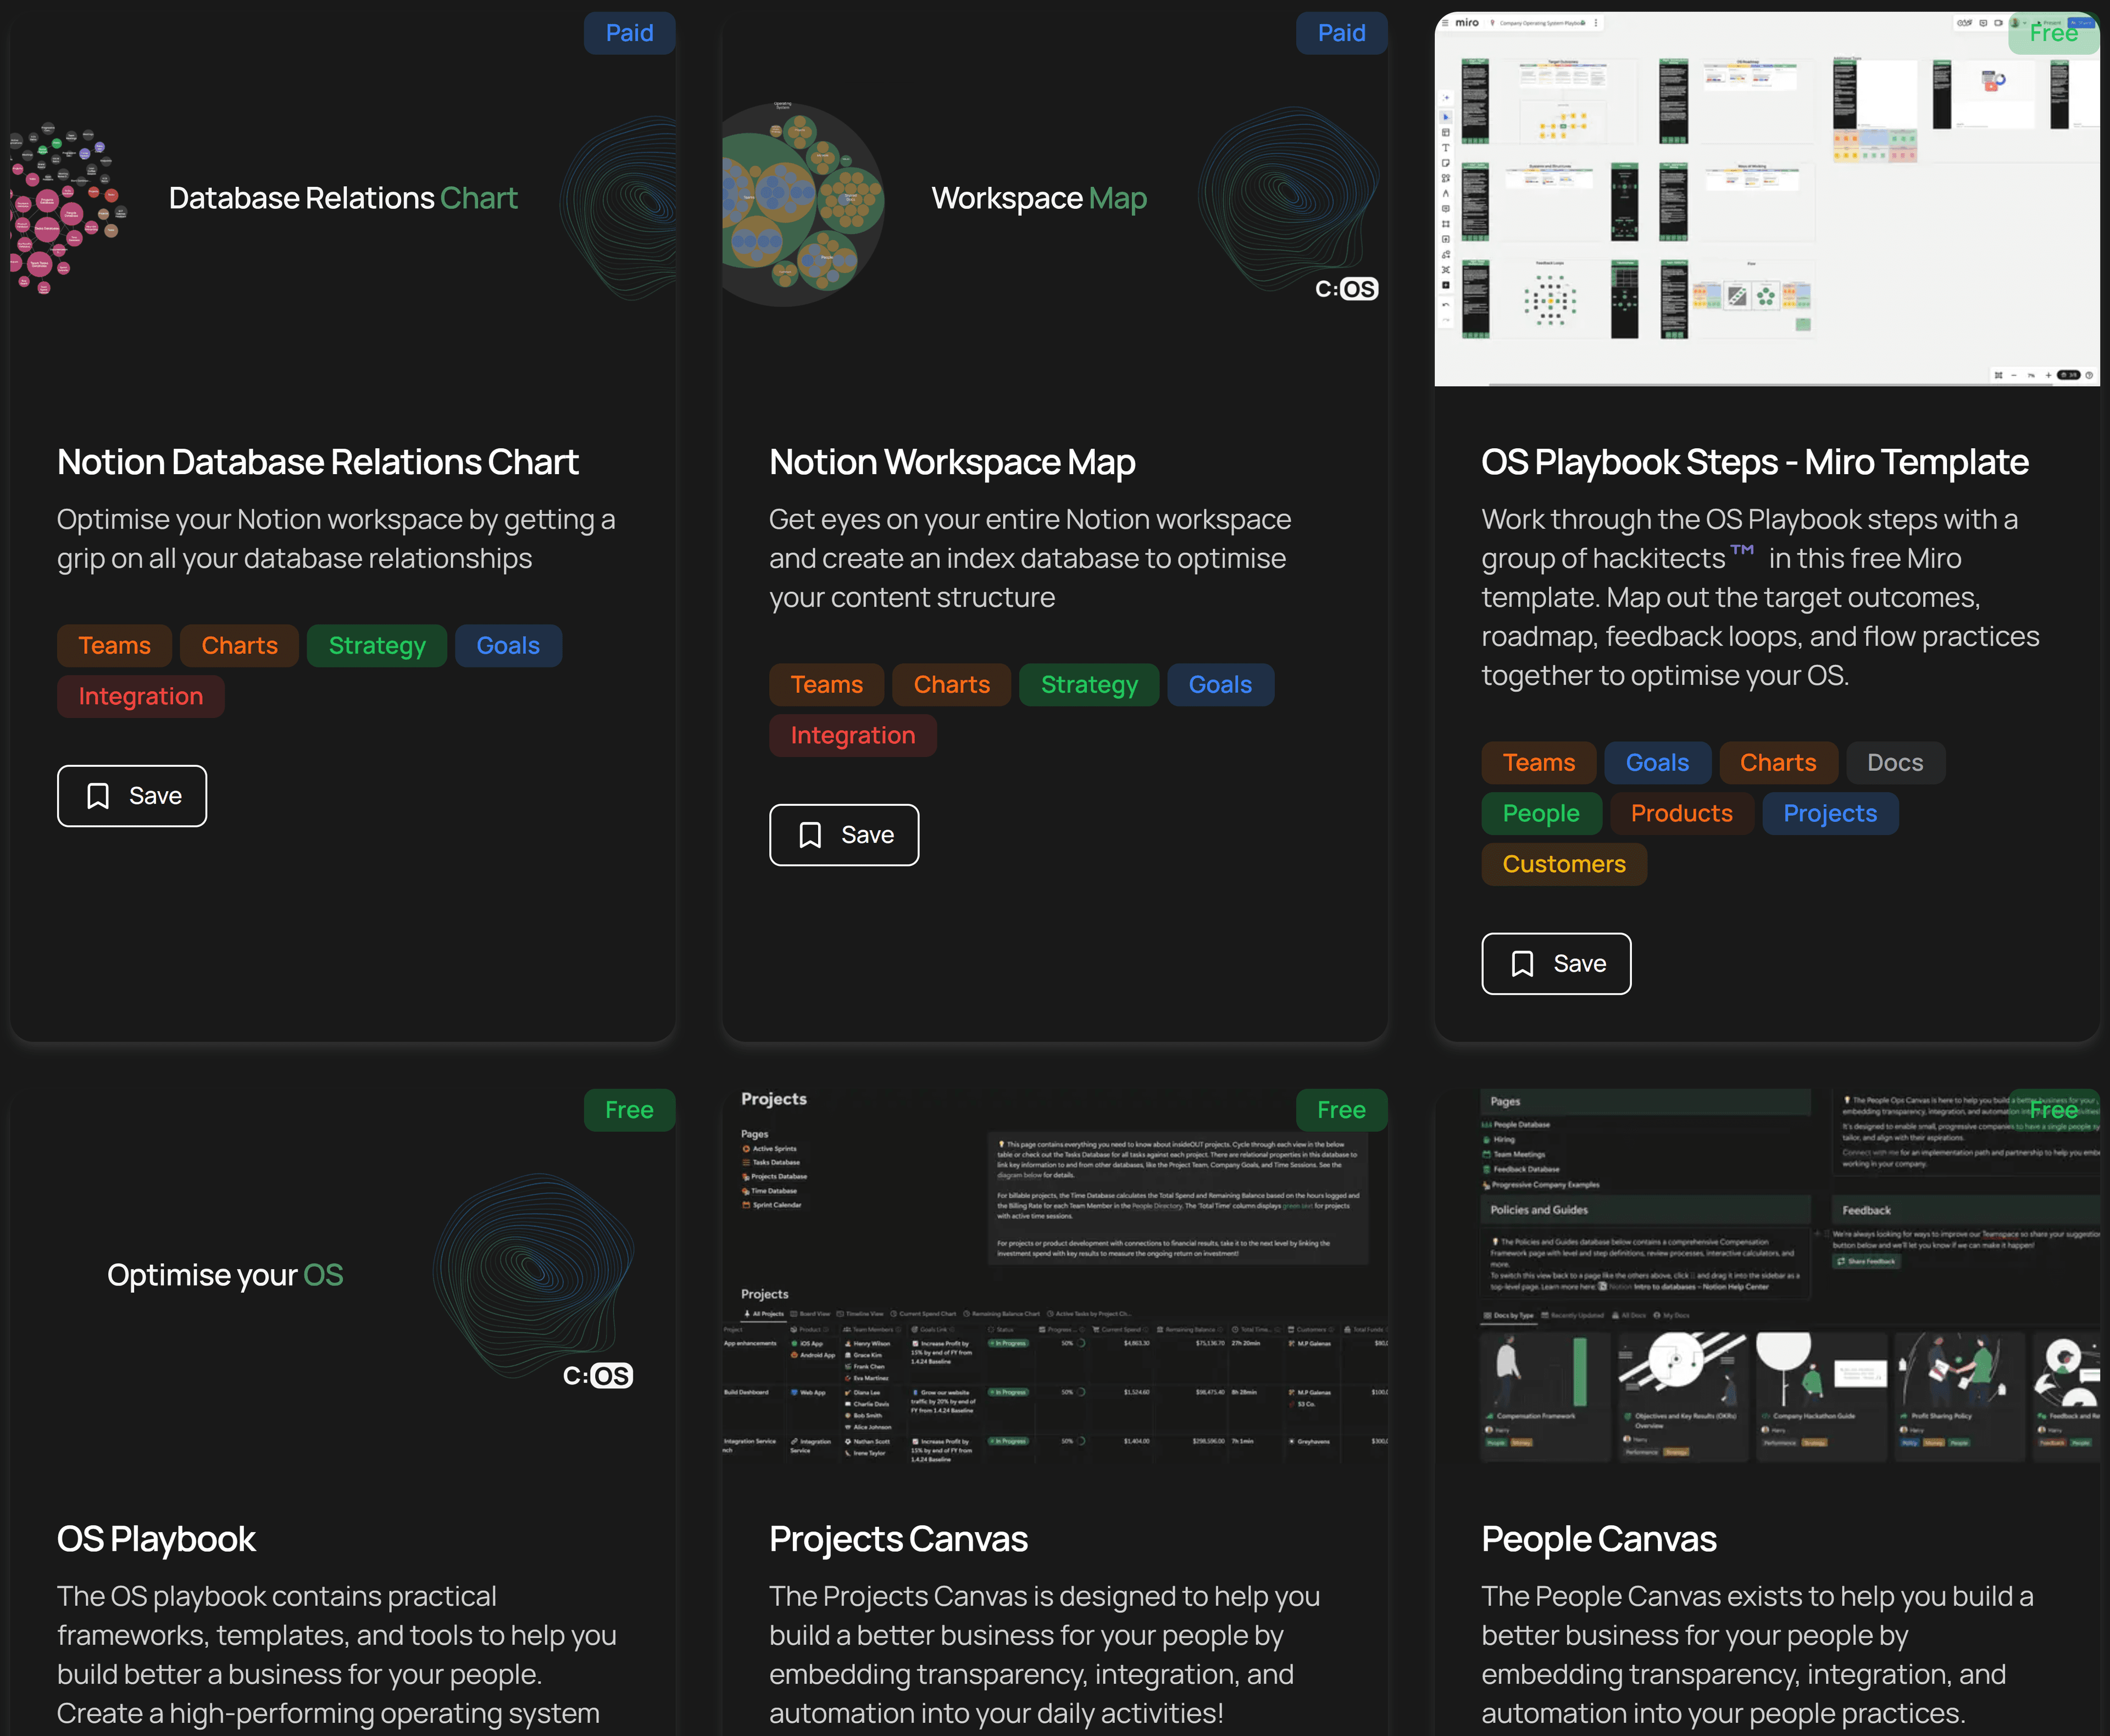Open Workspace Map banner image
2110x1736 pixels.
click(1055, 199)
